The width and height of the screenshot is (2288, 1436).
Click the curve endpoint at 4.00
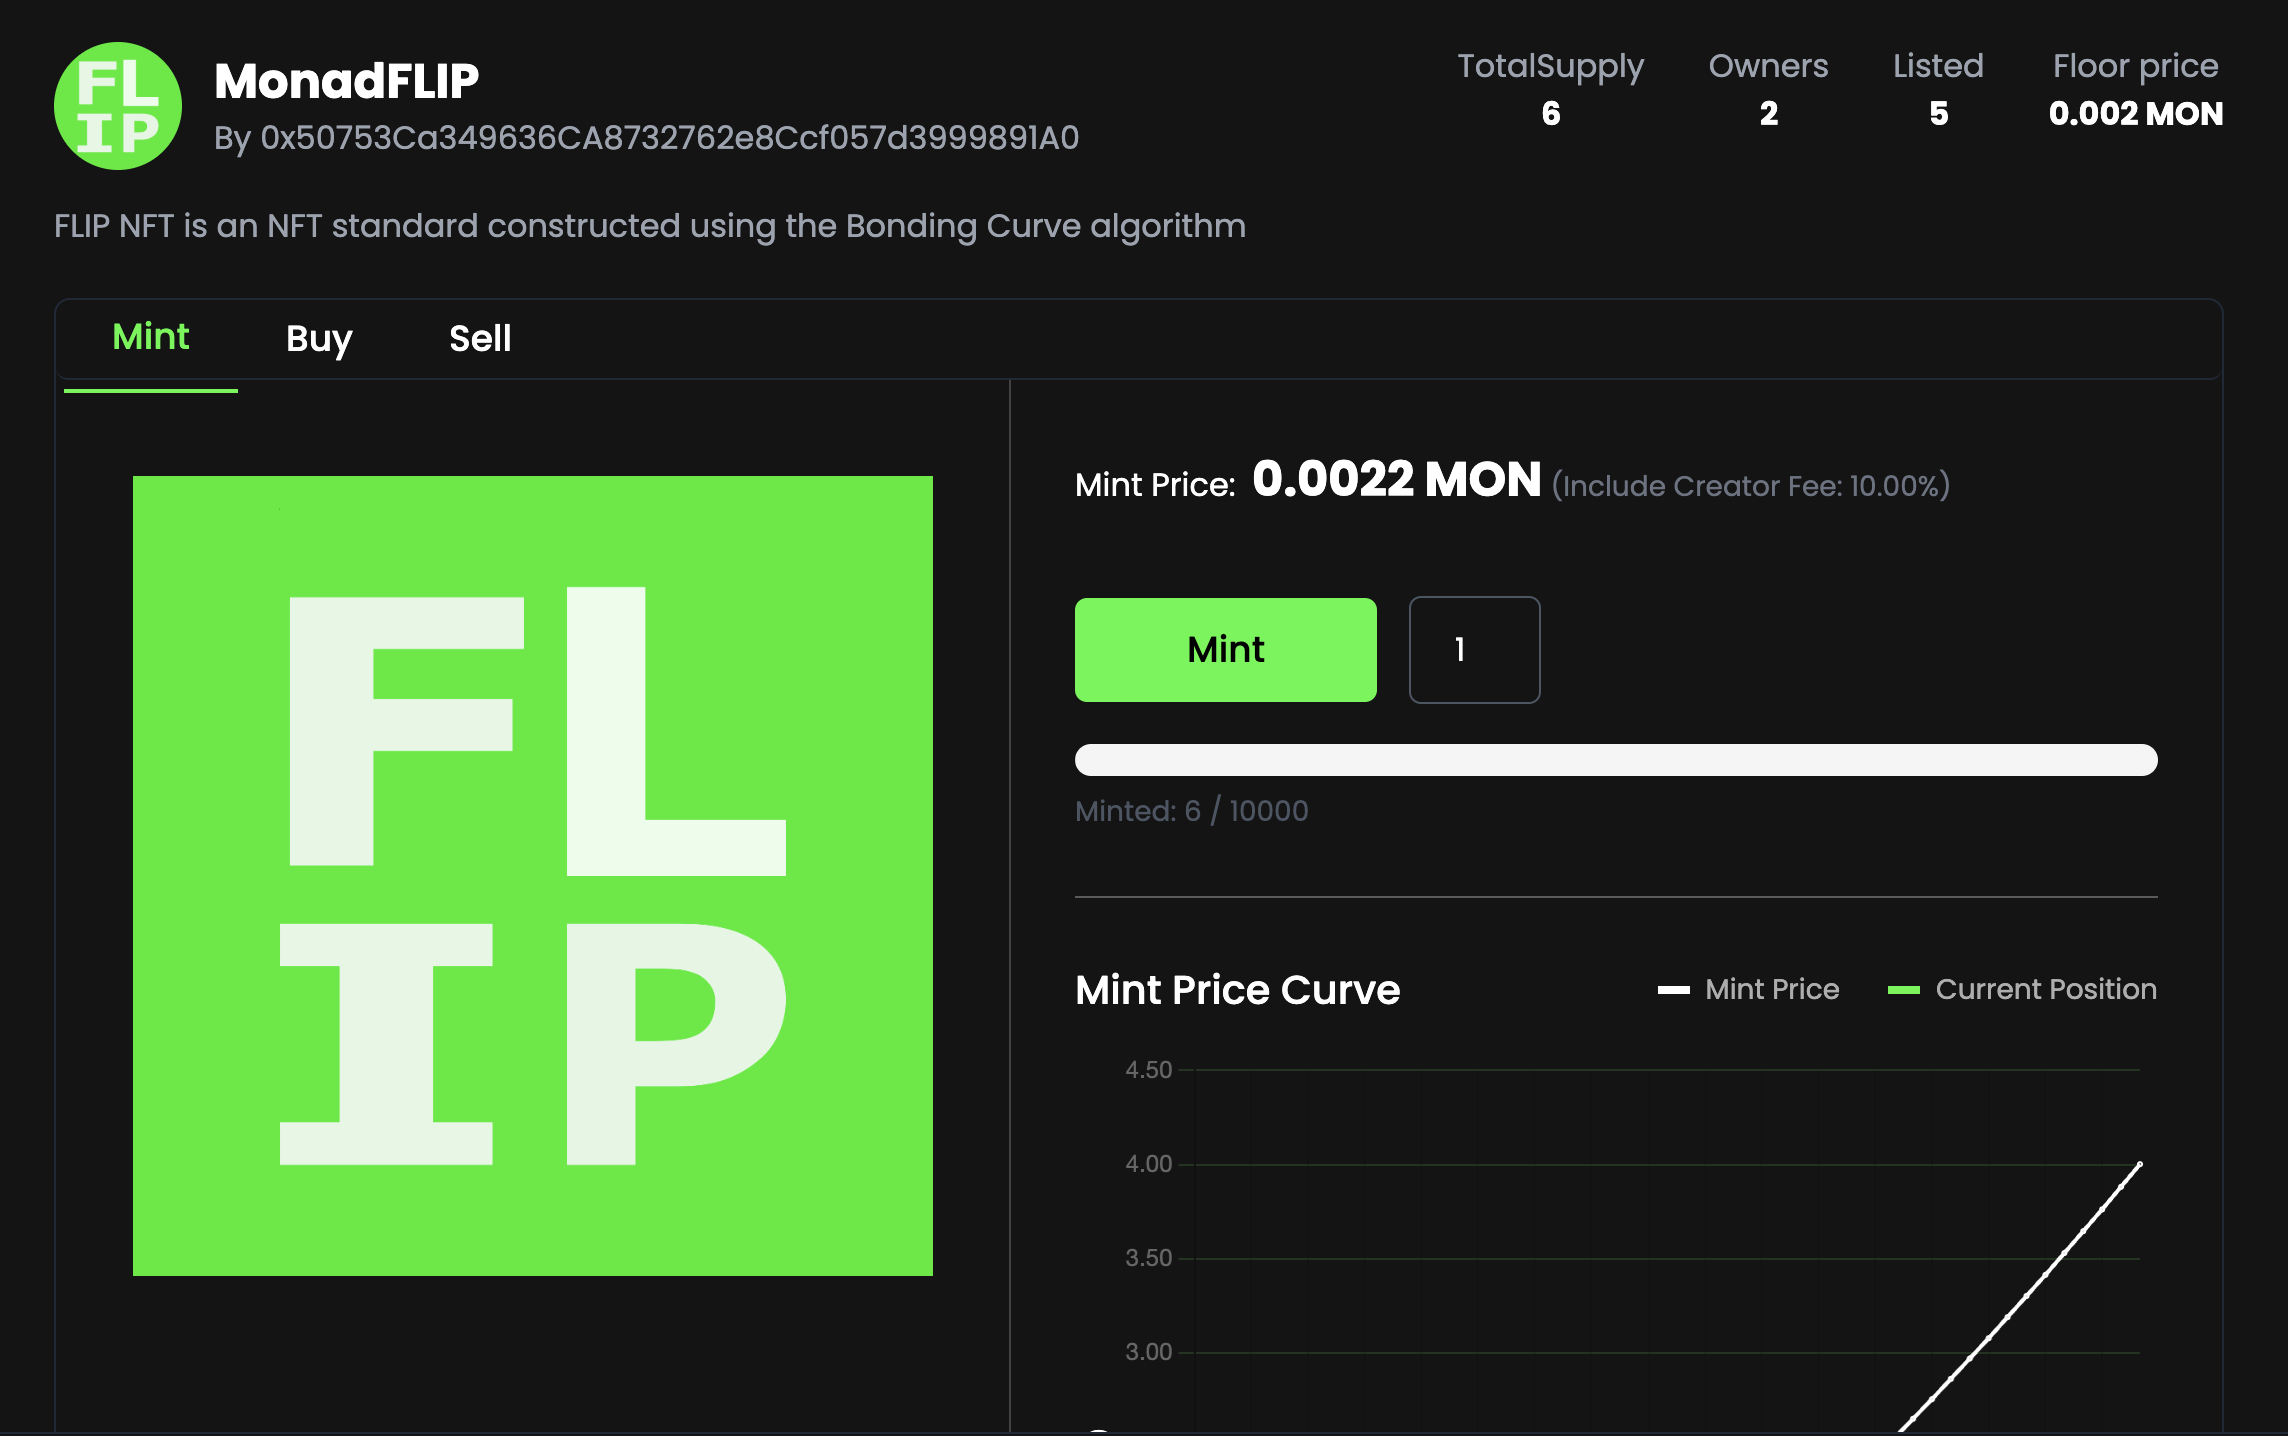click(x=2140, y=1164)
